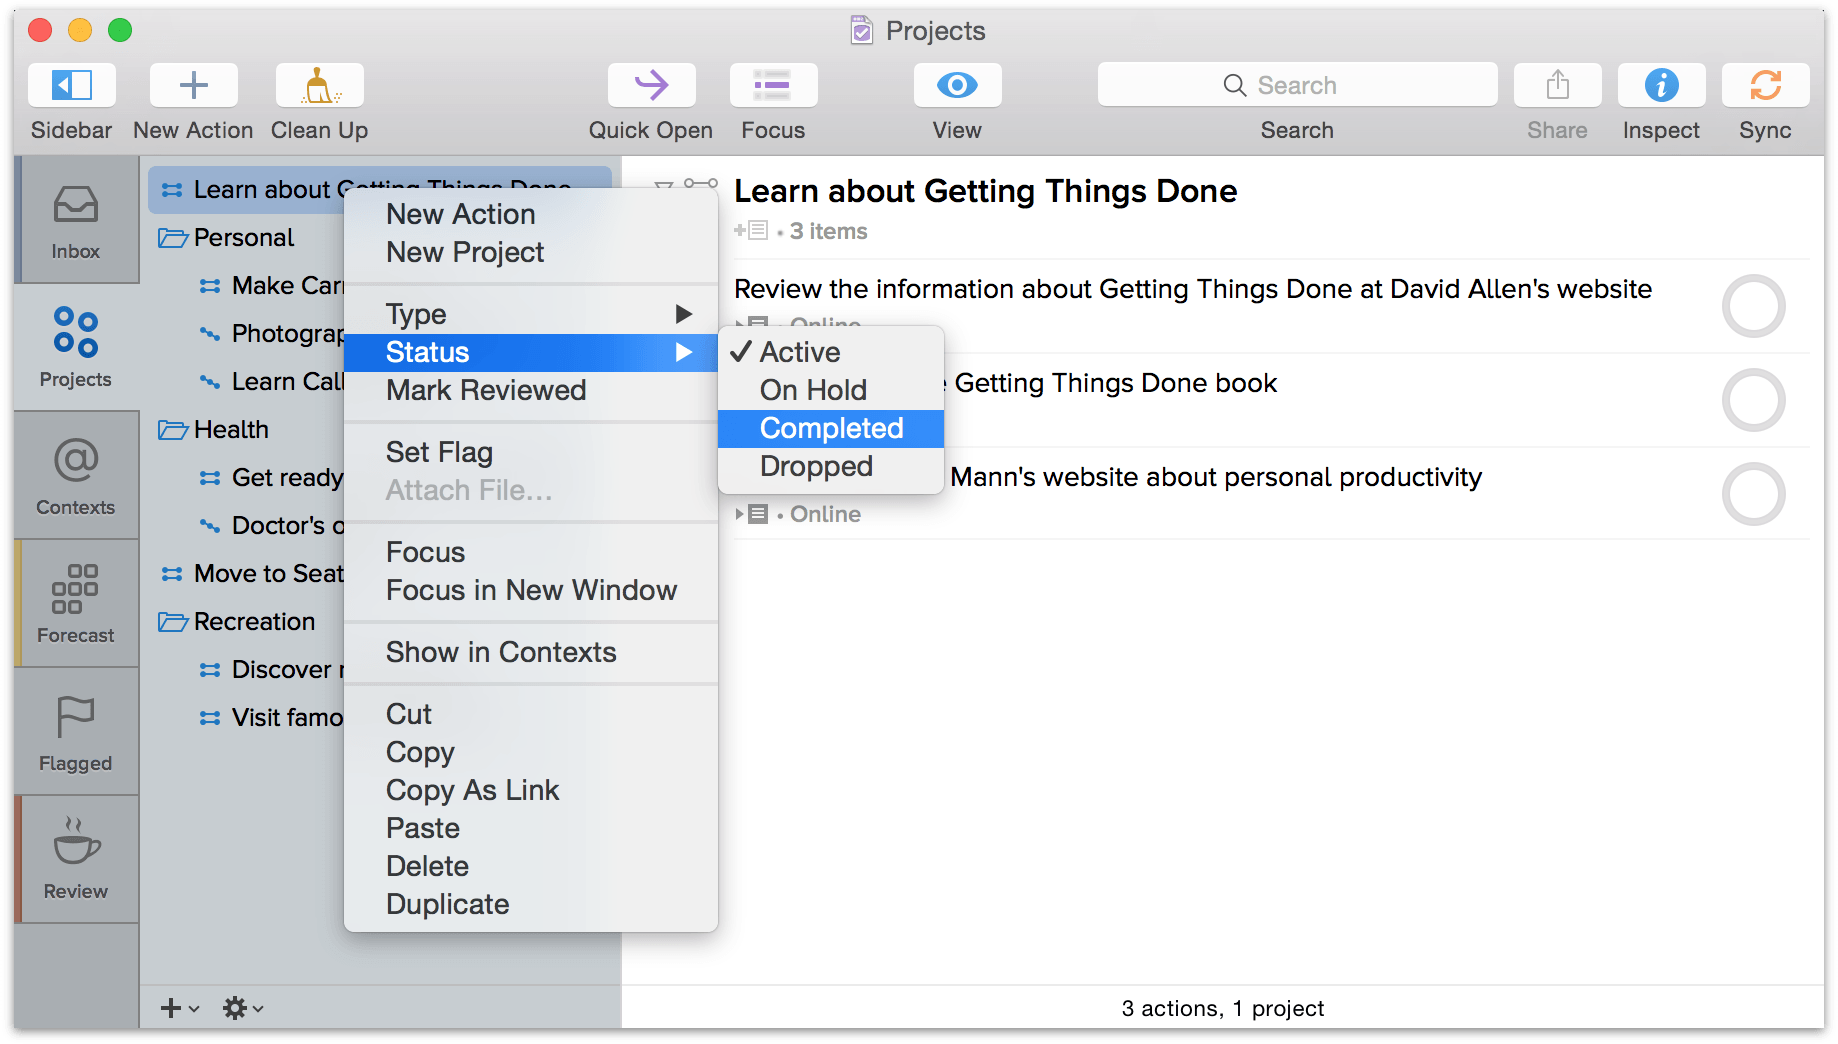The height and width of the screenshot is (1044, 1838).
Task: Click the 3 actions, 1 project status text
Action: pos(1222,1008)
